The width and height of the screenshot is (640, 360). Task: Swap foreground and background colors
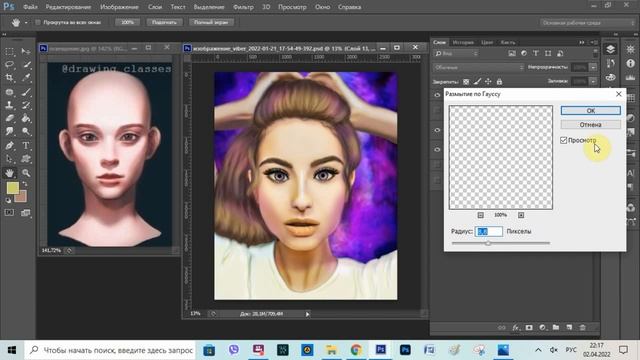pos(25,184)
